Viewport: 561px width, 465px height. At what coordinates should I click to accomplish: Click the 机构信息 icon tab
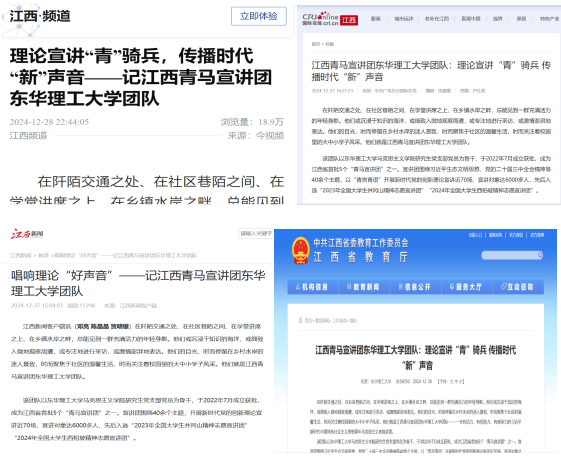[x=312, y=287]
